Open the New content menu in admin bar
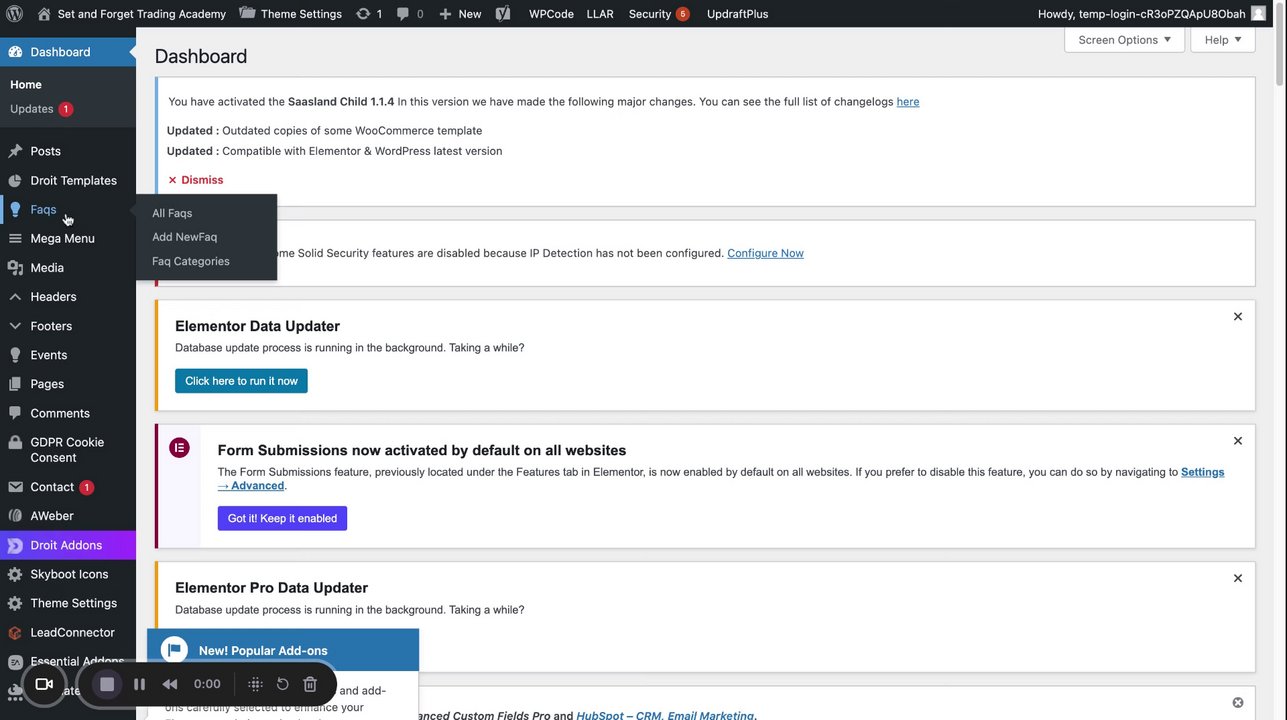Viewport: 1287px width, 720px height. coord(460,14)
